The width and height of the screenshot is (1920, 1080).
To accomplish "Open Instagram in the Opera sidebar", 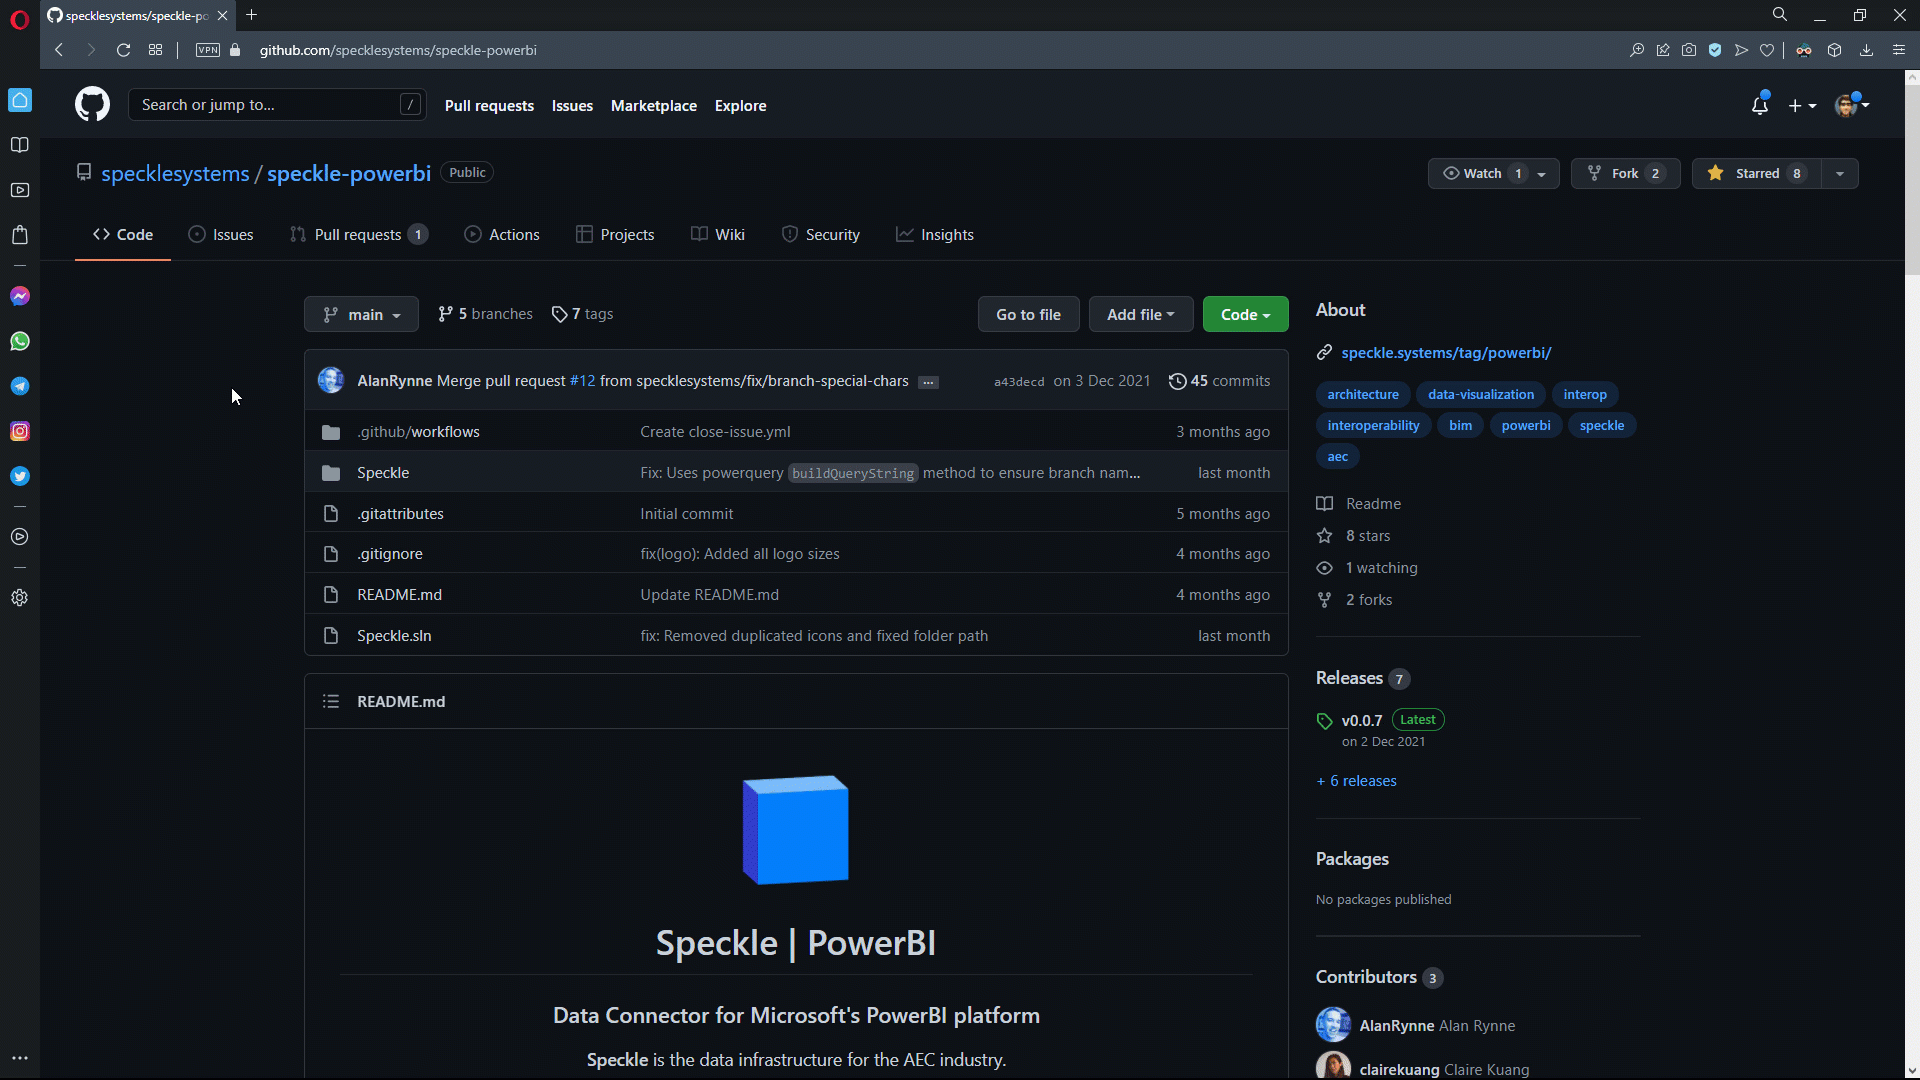I will tap(20, 431).
